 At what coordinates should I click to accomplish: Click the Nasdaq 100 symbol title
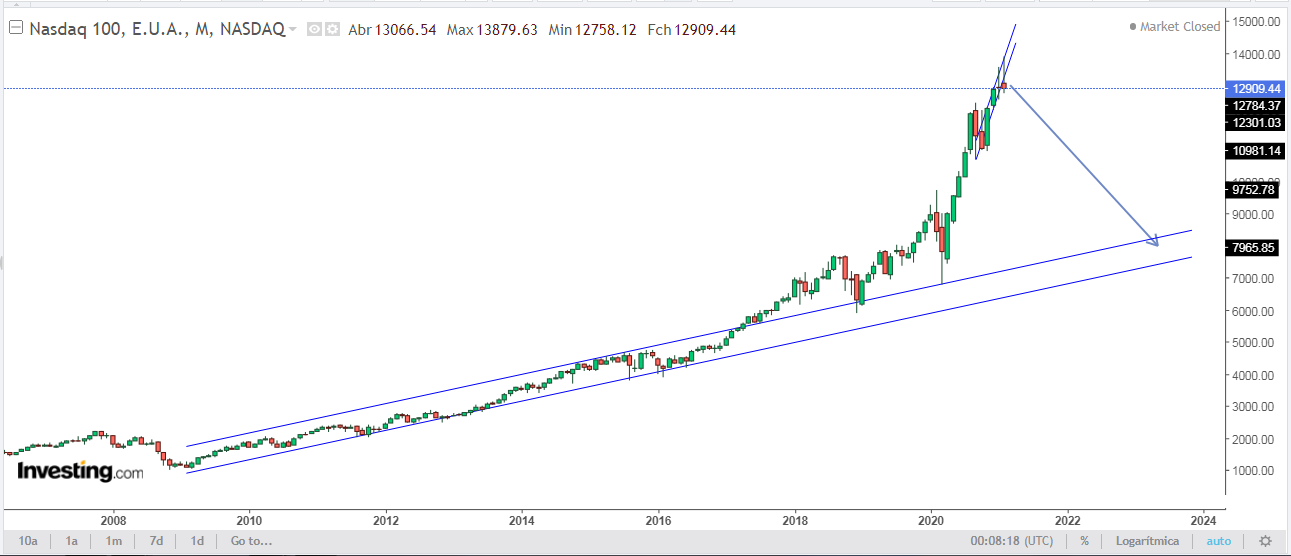156,30
